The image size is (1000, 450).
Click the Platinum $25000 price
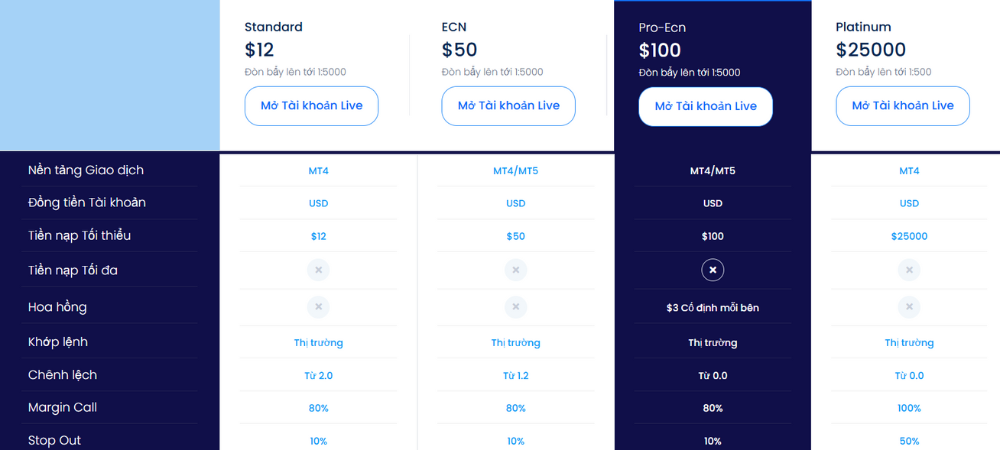[871, 50]
